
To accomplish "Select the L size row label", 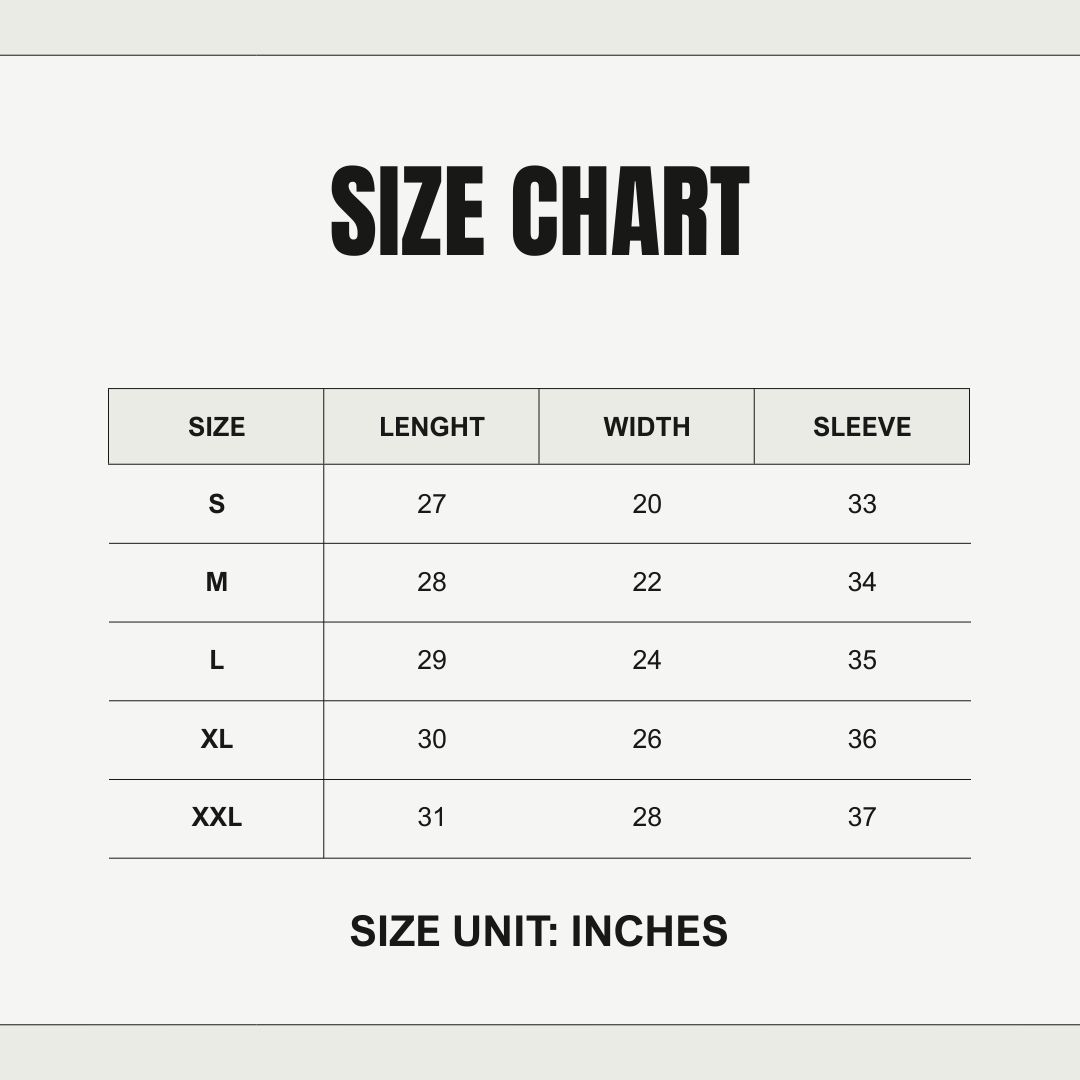I will (216, 660).
